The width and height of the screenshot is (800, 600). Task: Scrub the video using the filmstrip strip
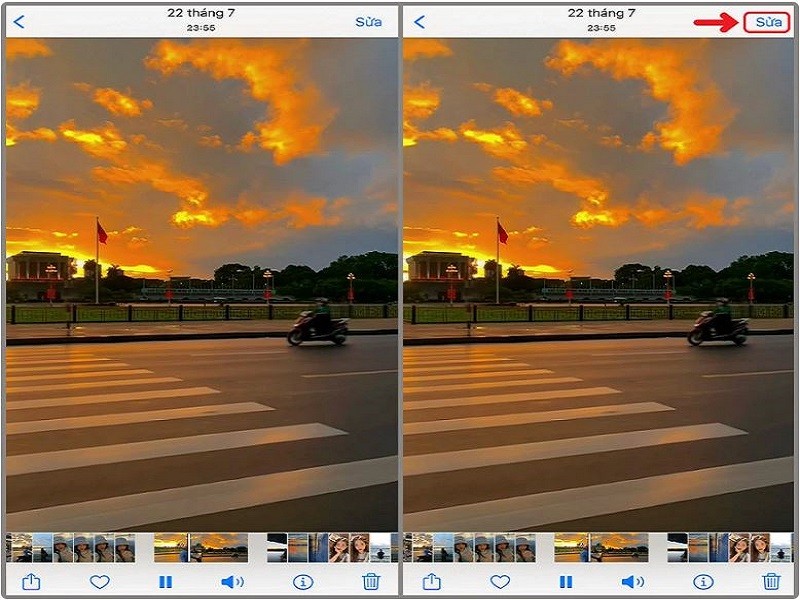coord(200,545)
